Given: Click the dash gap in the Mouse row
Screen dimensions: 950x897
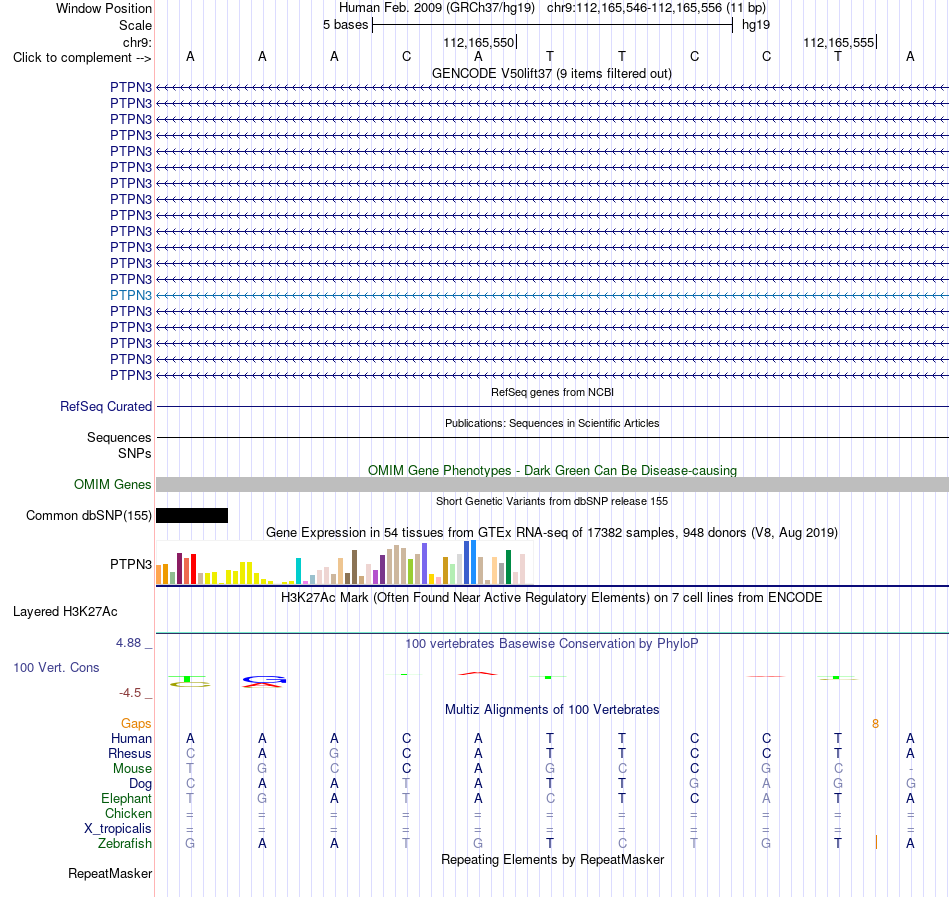Looking at the screenshot, I should tap(910, 769).
